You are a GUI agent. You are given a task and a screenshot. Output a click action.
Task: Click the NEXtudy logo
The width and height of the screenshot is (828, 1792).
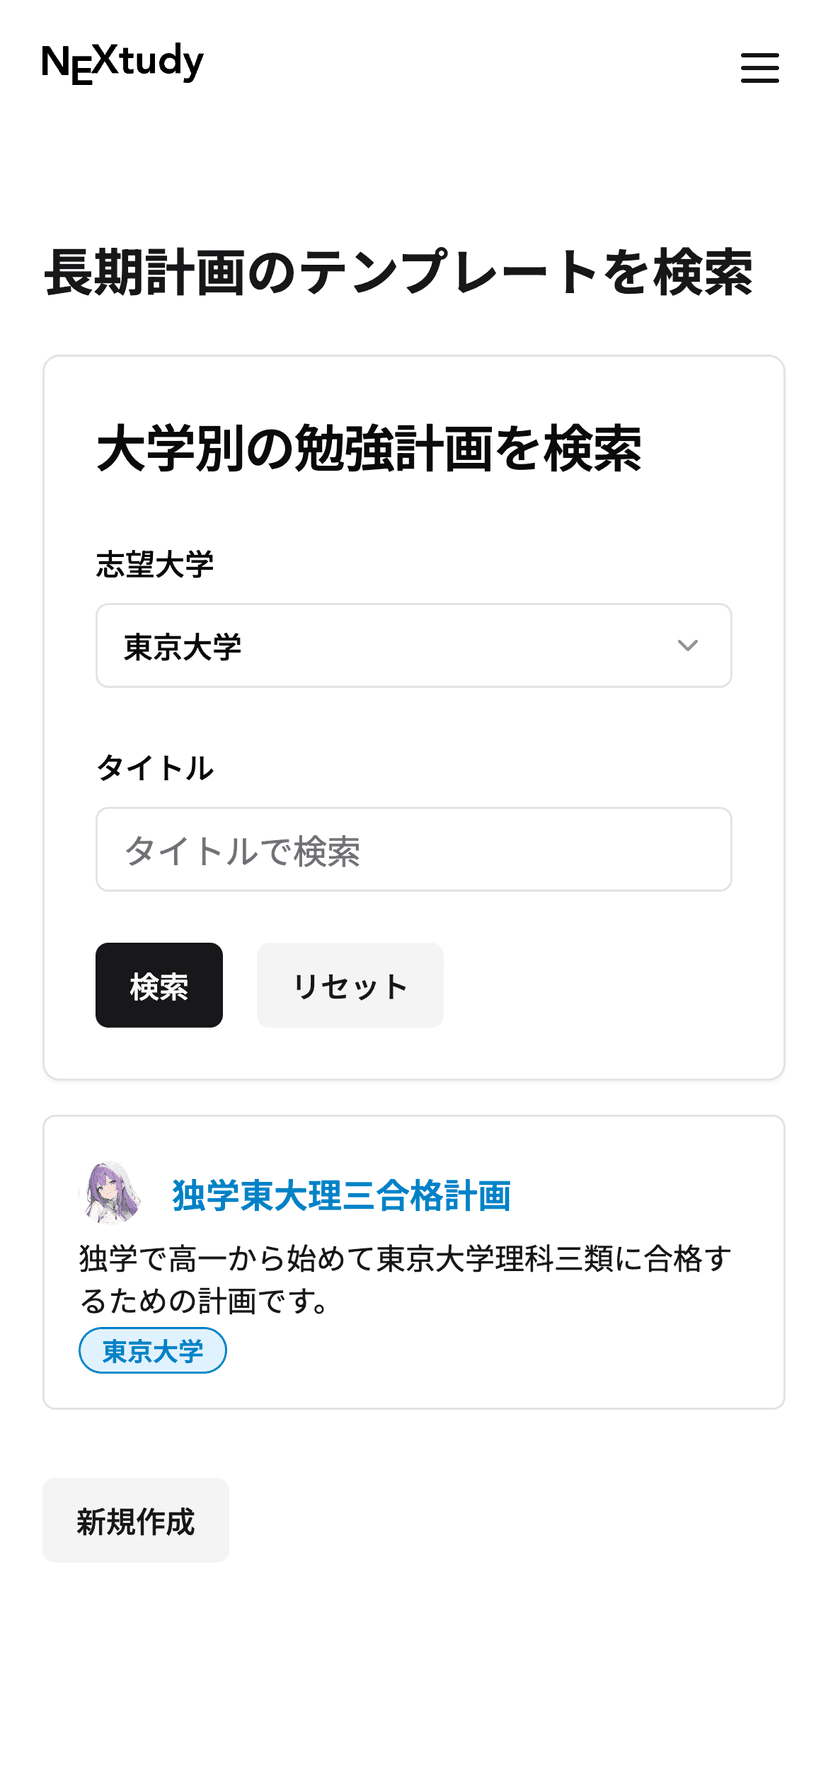tap(122, 63)
